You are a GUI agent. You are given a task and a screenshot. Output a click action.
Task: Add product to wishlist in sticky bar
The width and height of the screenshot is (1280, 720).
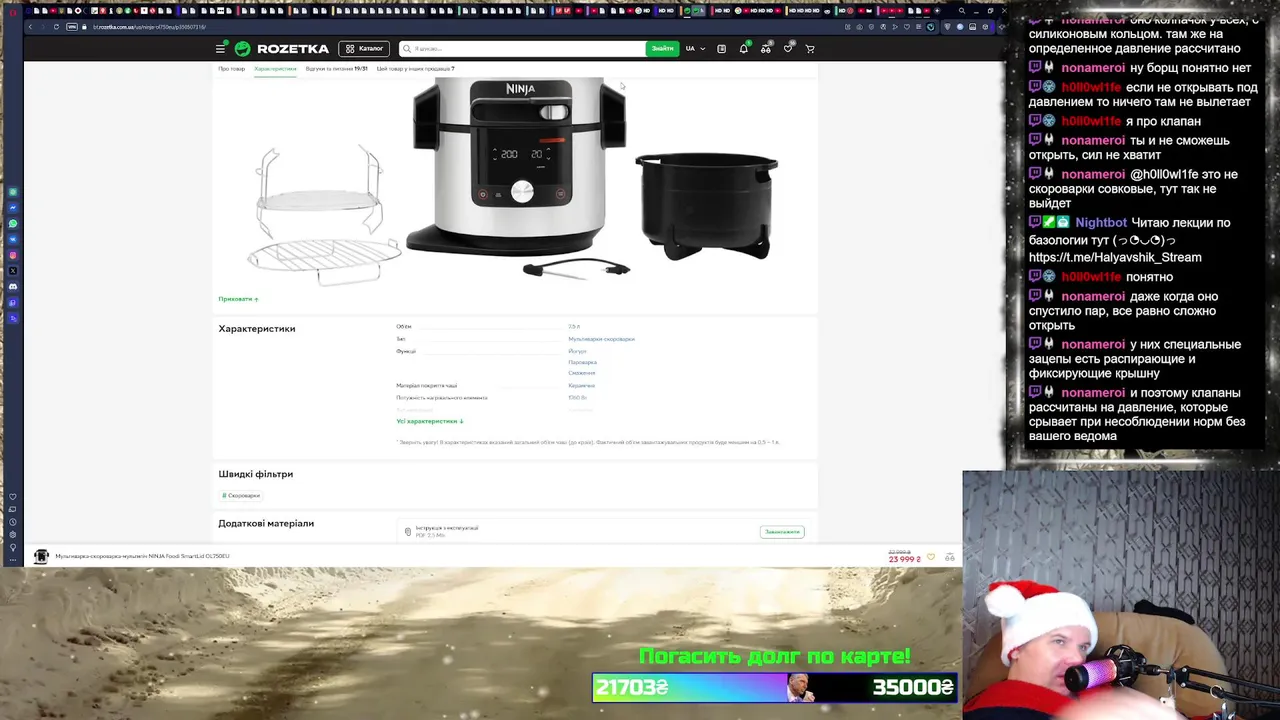click(x=931, y=557)
